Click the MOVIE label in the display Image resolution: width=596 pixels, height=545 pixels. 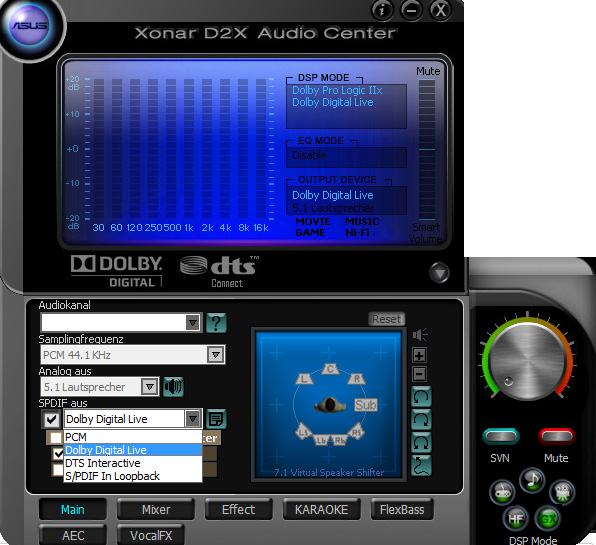click(x=313, y=222)
